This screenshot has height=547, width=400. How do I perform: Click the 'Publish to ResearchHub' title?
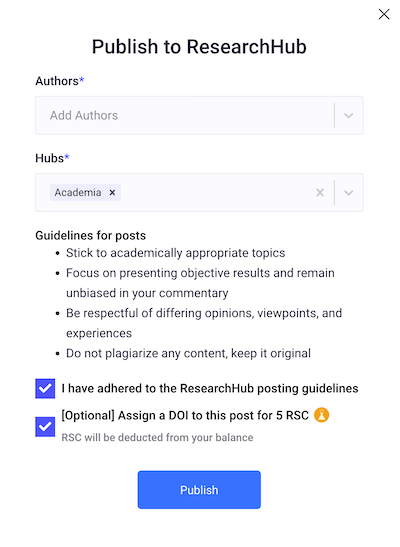(x=199, y=47)
